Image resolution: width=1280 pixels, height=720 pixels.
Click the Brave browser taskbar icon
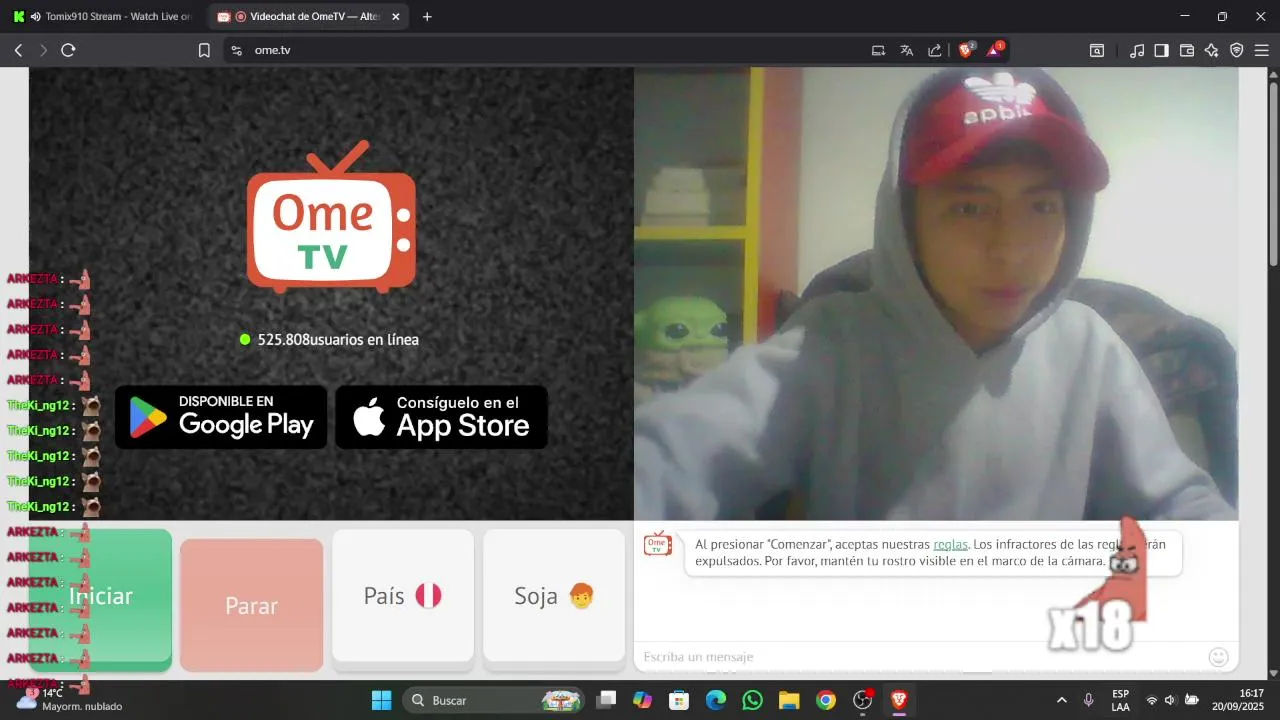click(899, 700)
